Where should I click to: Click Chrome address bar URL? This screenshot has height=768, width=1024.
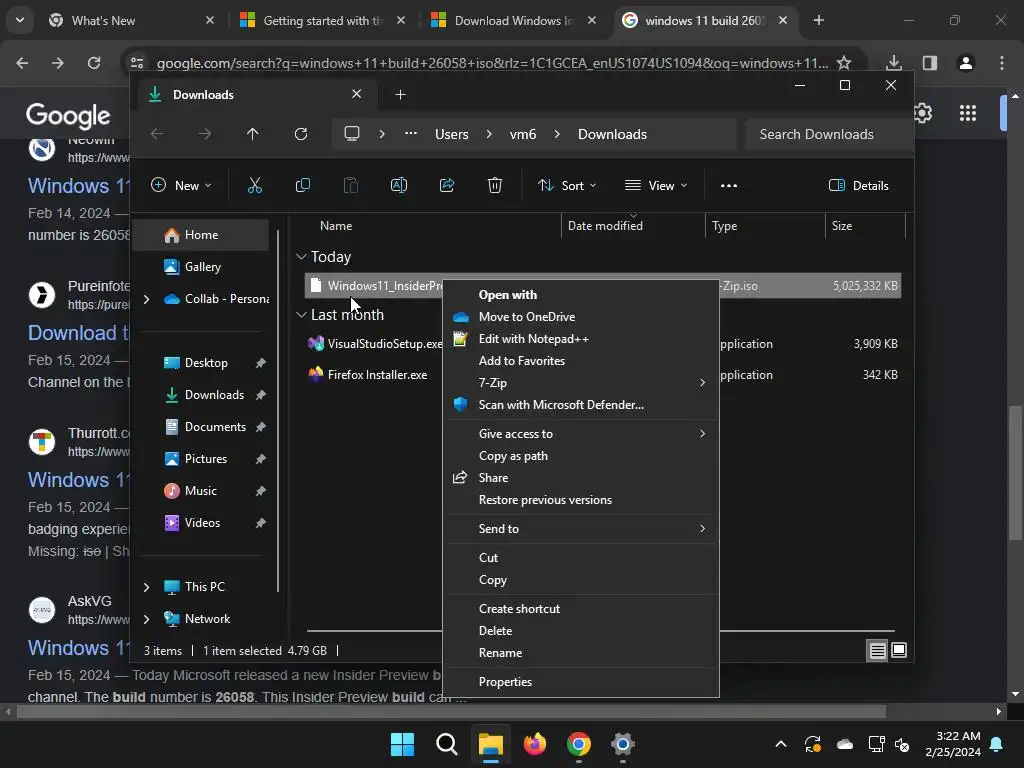[x=492, y=63]
